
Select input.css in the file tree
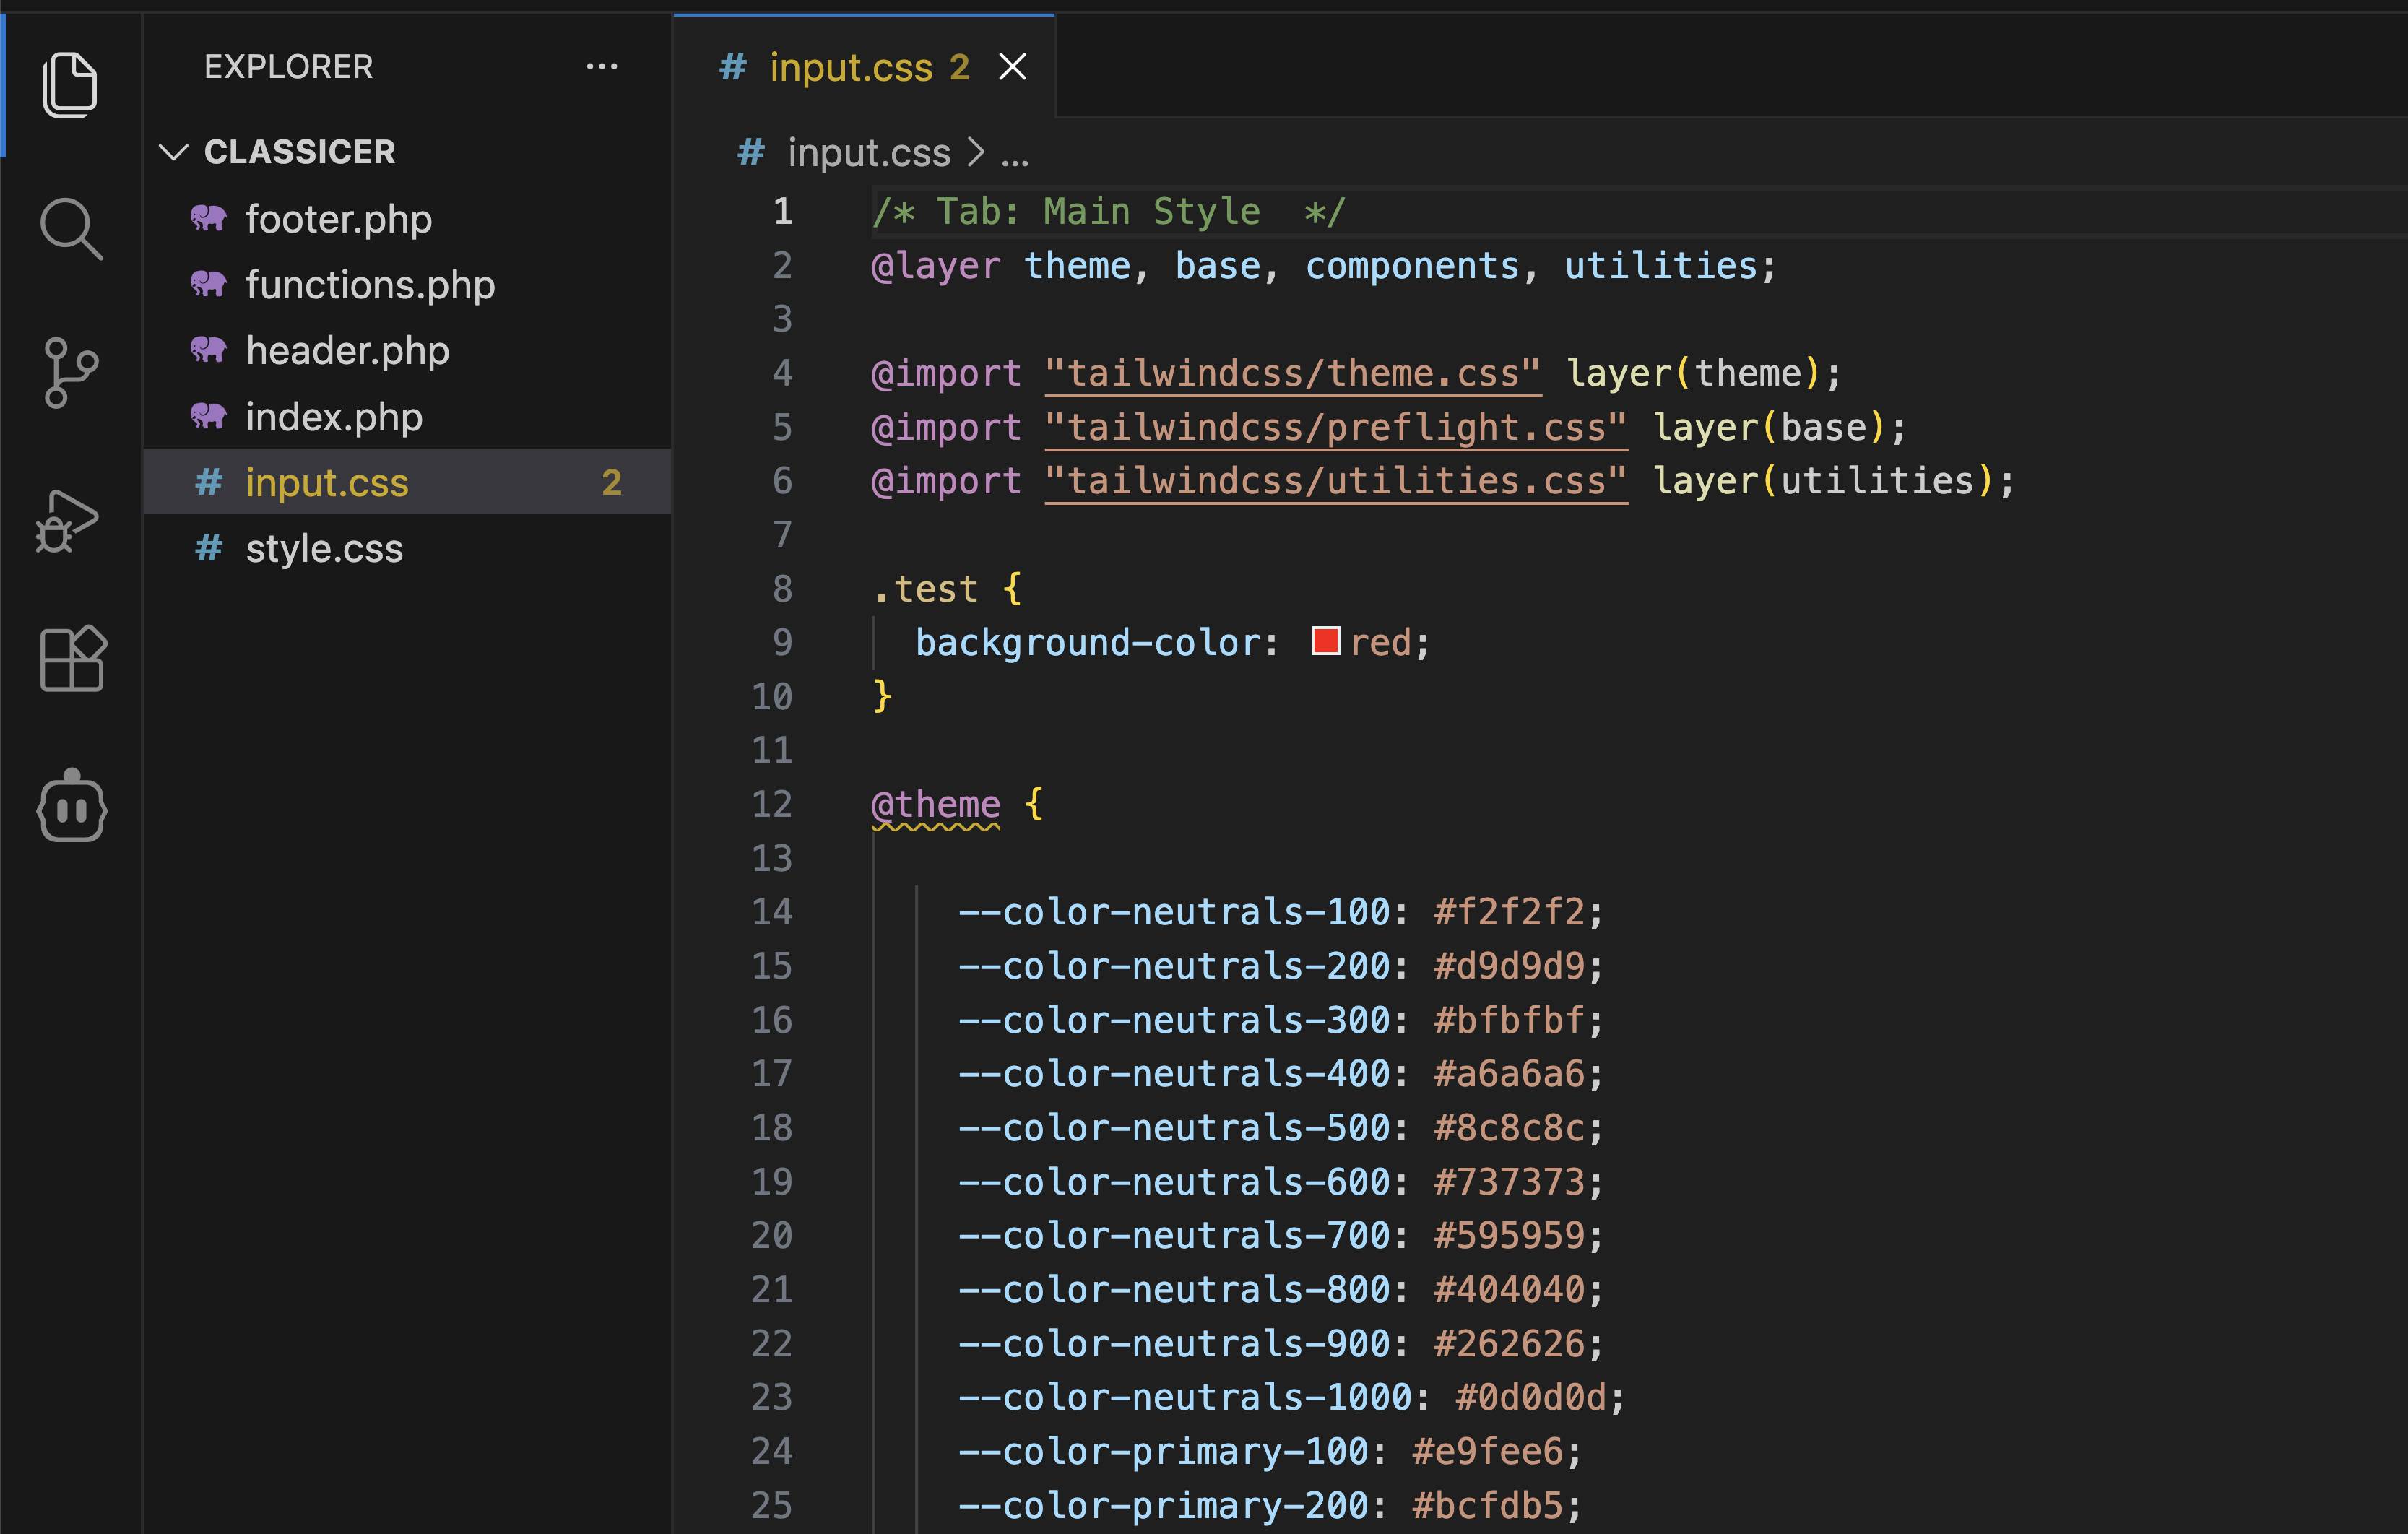406,482
